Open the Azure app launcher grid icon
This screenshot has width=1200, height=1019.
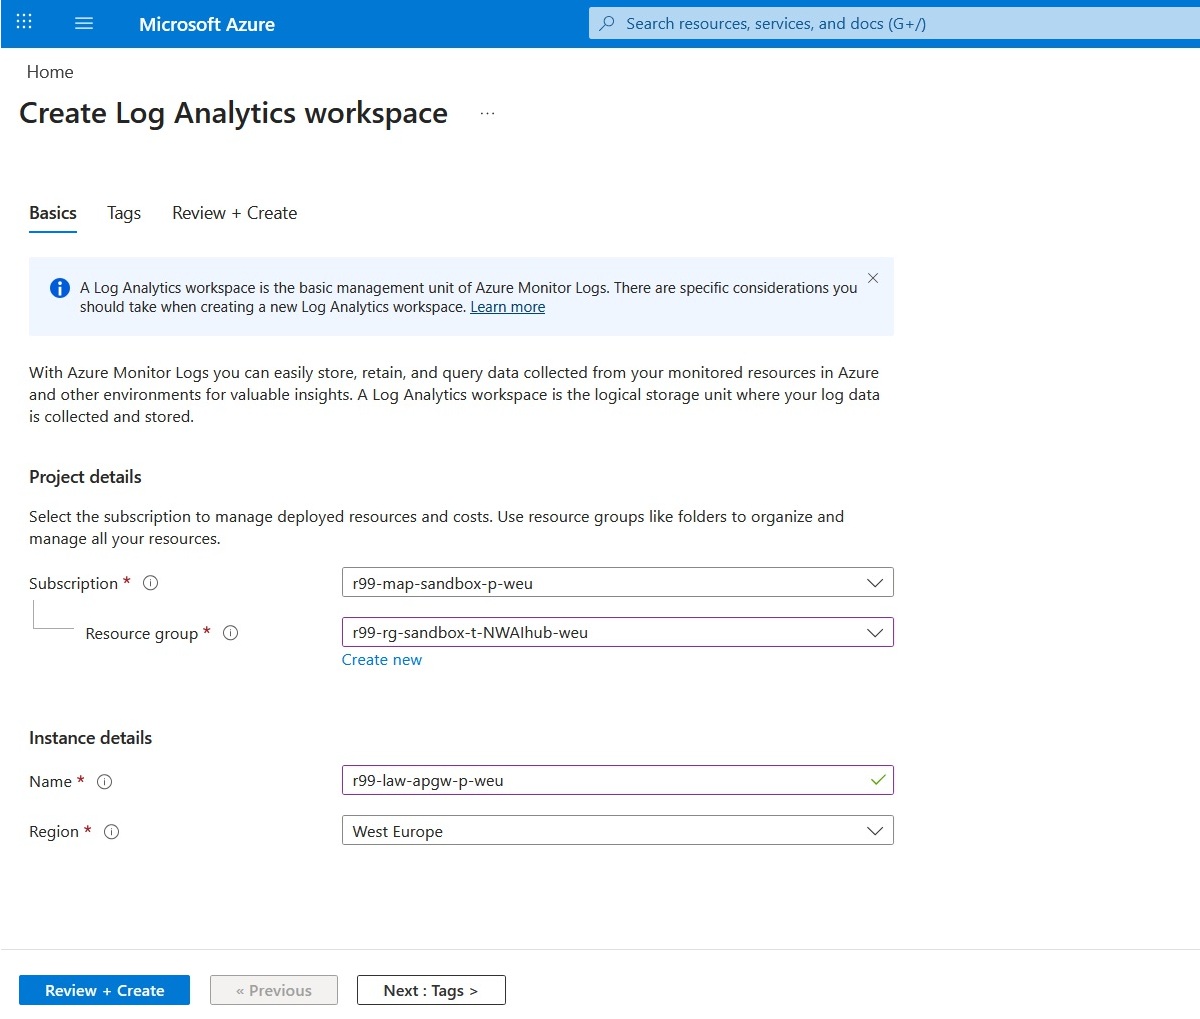tap(24, 22)
